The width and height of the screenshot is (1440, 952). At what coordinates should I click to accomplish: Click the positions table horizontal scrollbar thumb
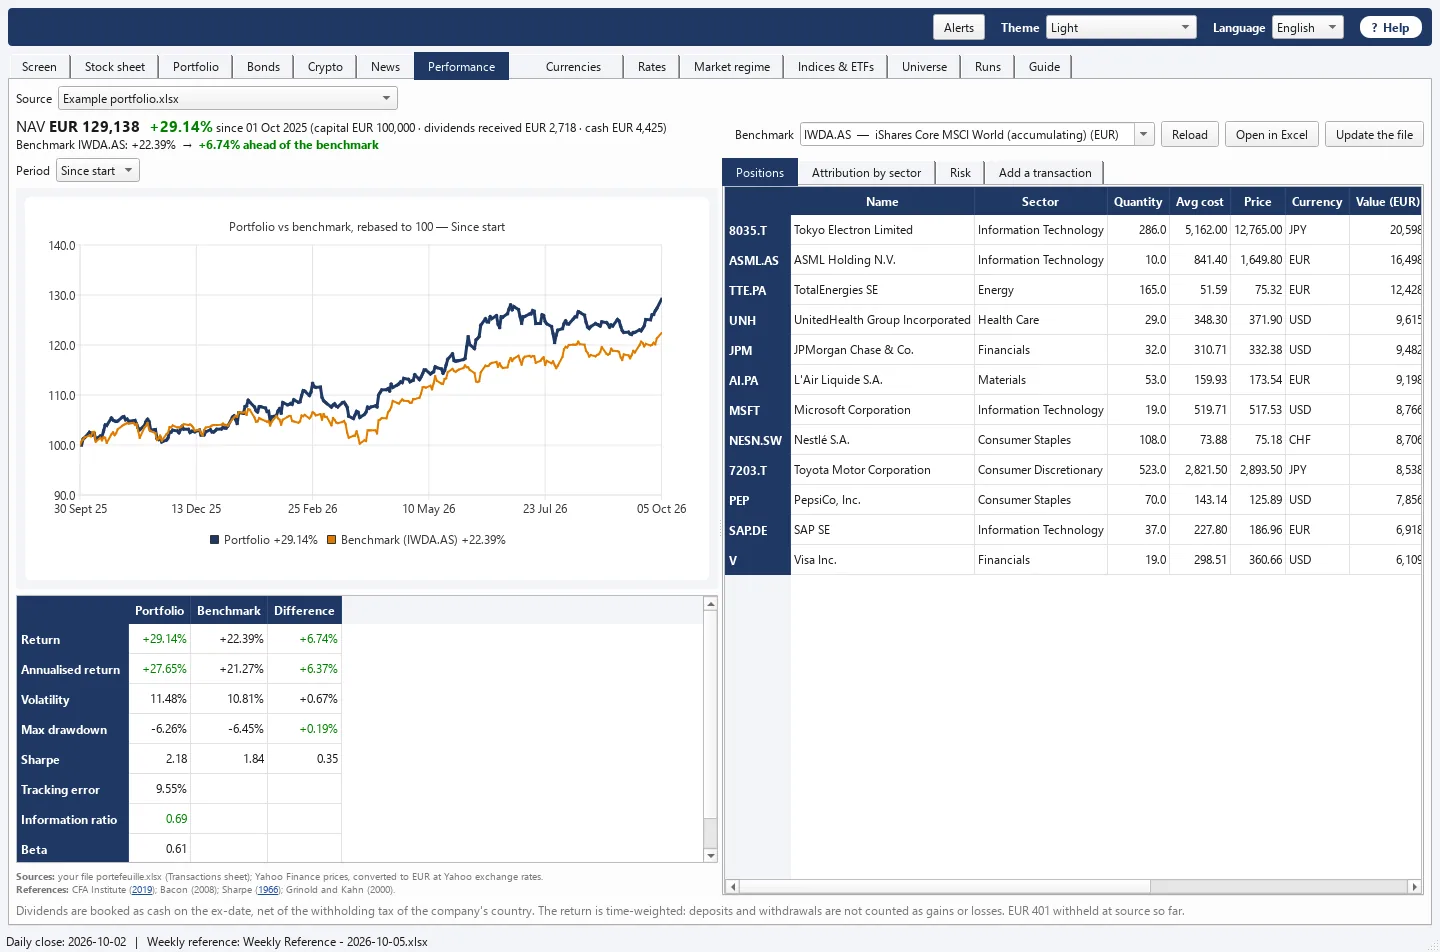(x=945, y=887)
